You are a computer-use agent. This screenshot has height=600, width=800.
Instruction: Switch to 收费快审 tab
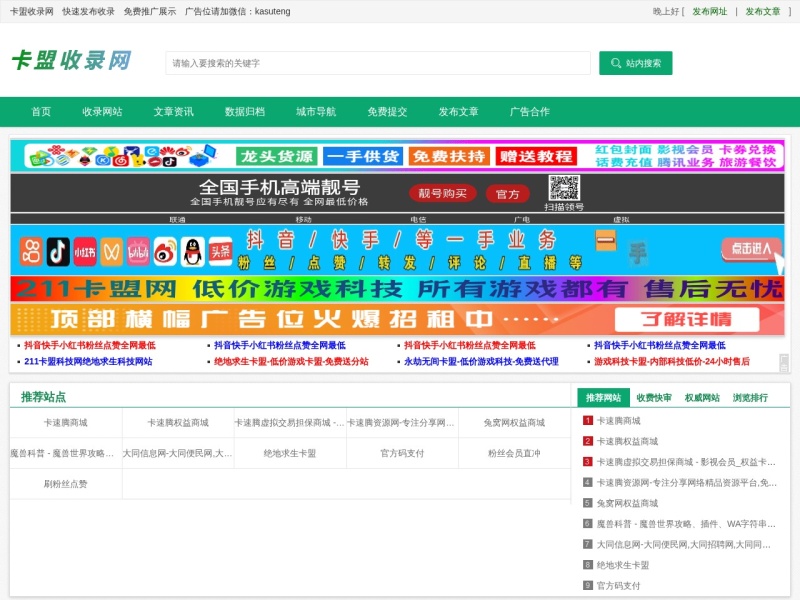654,397
